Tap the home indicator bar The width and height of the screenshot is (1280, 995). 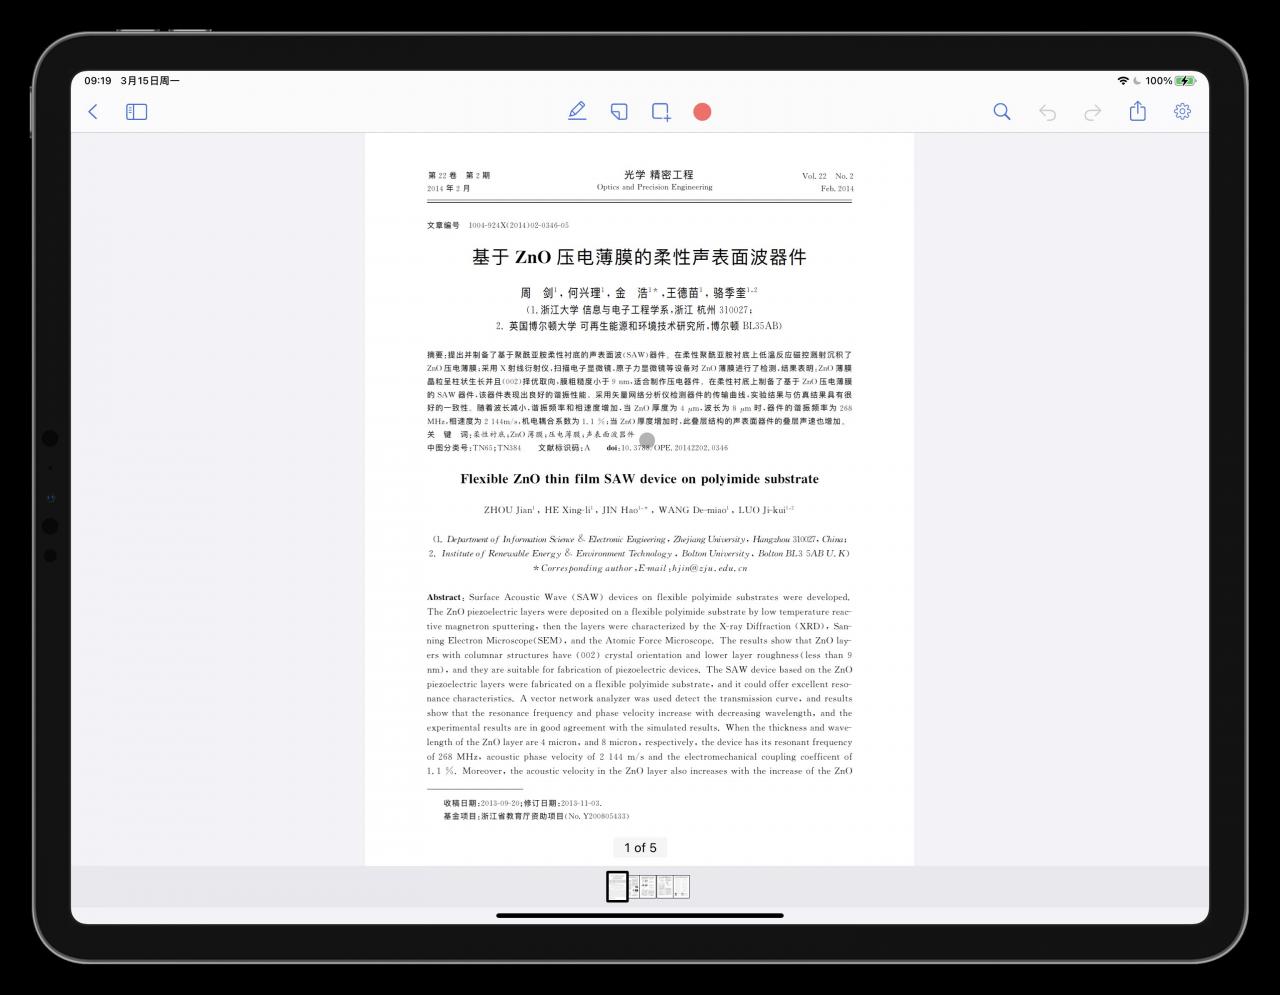(640, 915)
